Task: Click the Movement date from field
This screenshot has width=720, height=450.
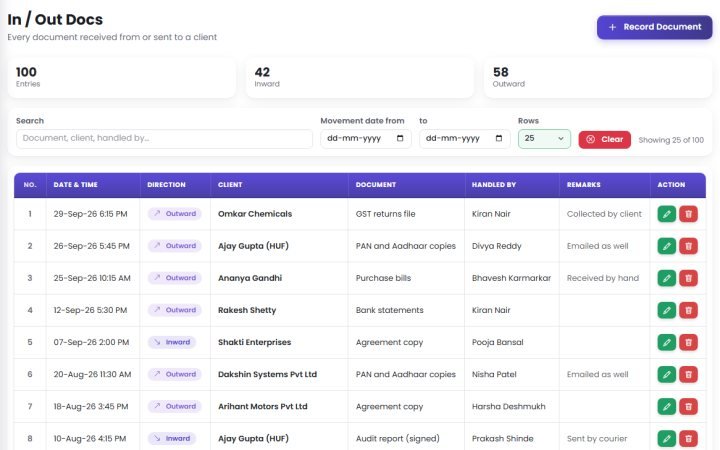Action: pyautogui.click(x=366, y=139)
